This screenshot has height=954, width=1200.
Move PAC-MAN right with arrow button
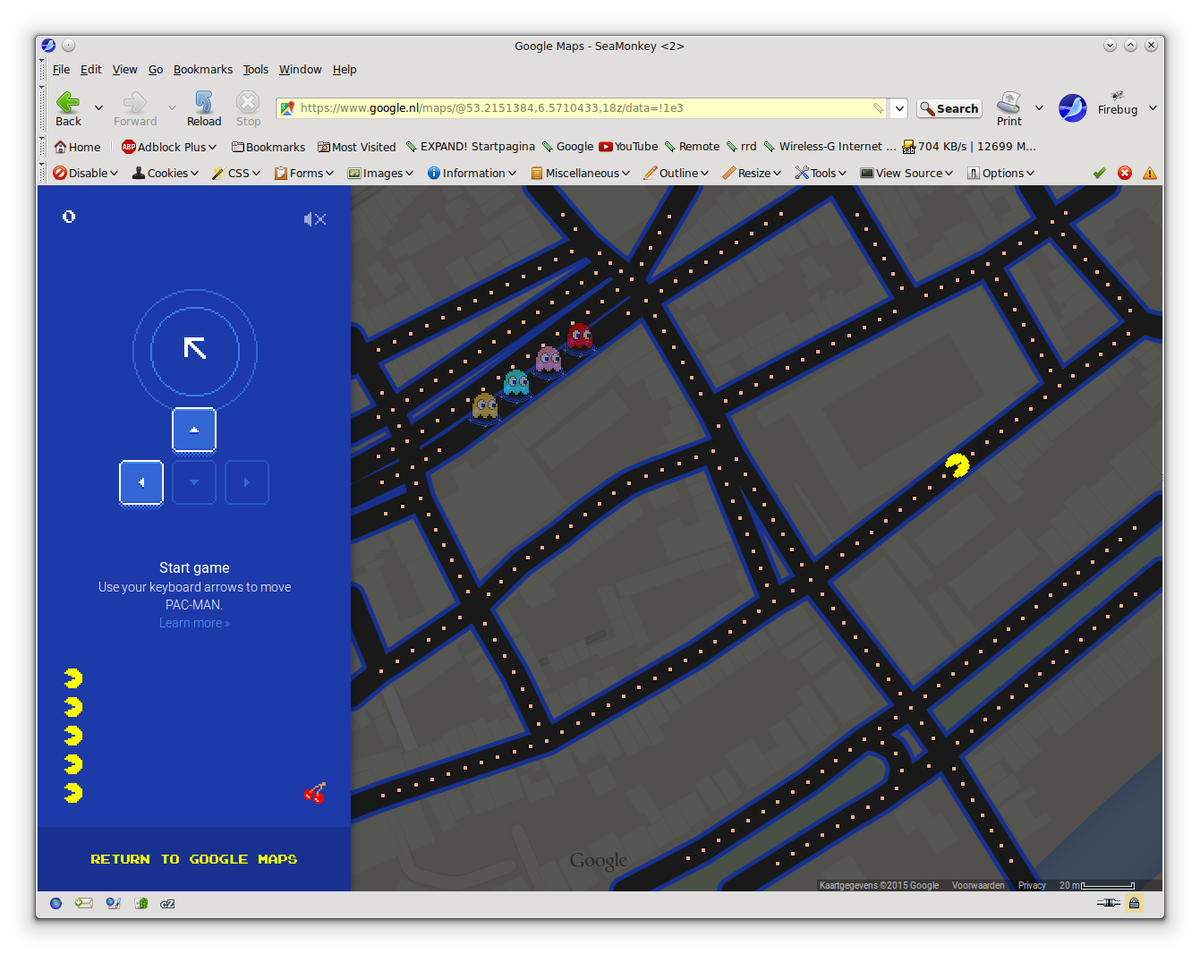[x=247, y=482]
